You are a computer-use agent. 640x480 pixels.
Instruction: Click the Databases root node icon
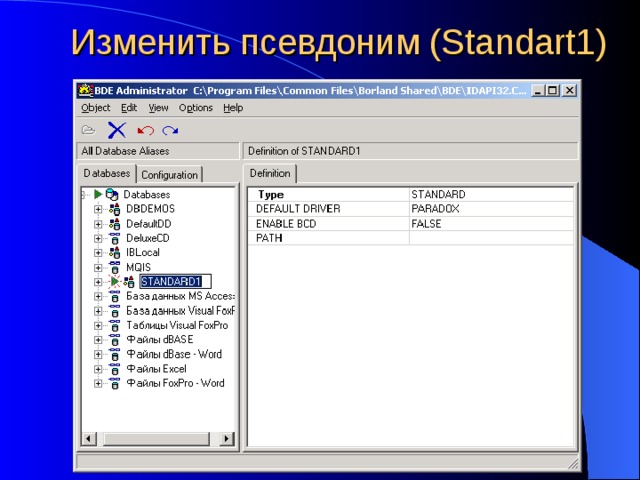(x=112, y=195)
